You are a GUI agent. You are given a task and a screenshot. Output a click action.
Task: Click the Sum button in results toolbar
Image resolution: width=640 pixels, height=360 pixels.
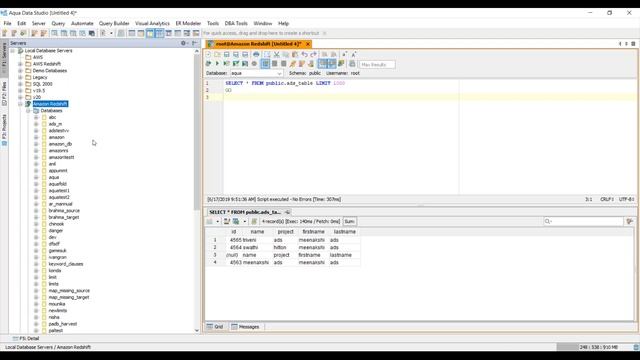pyautogui.click(x=349, y=221)
